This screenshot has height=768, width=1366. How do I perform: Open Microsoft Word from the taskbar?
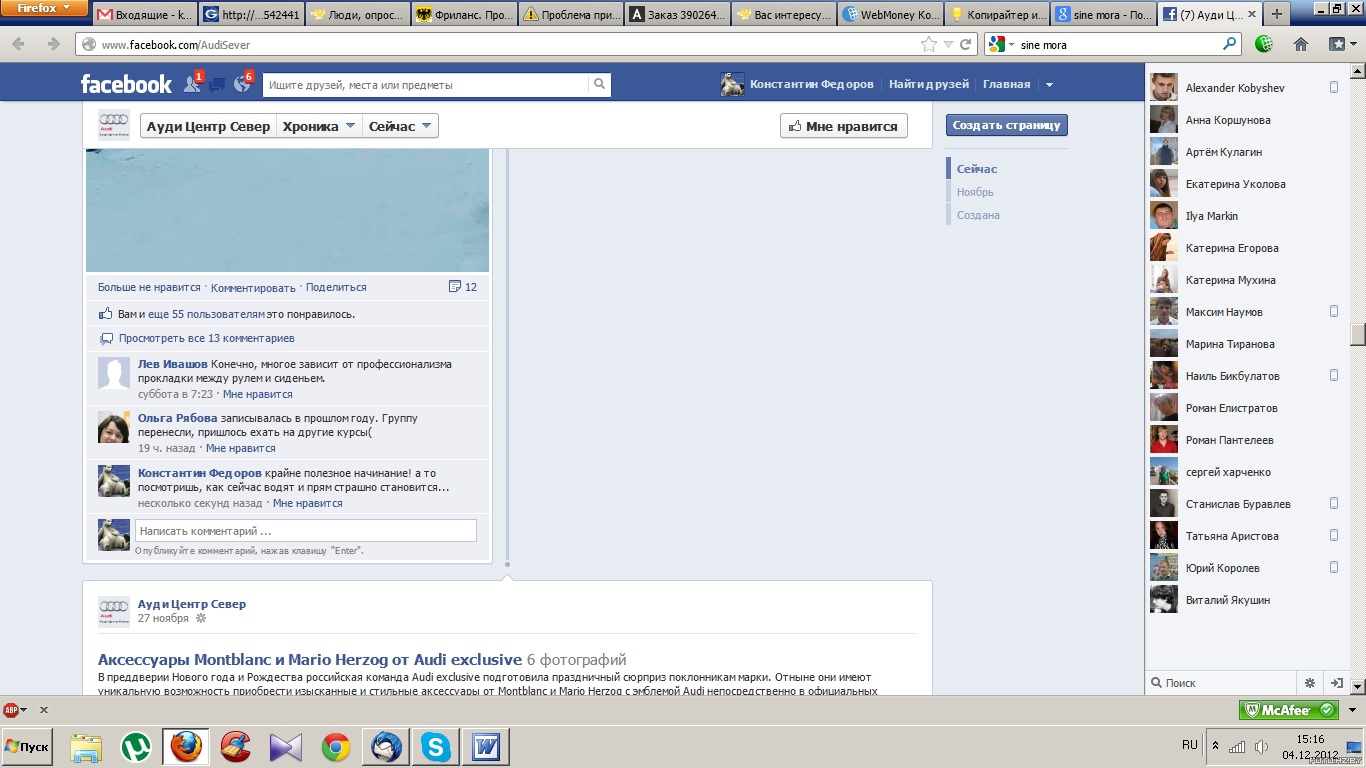tap(486, 747)
